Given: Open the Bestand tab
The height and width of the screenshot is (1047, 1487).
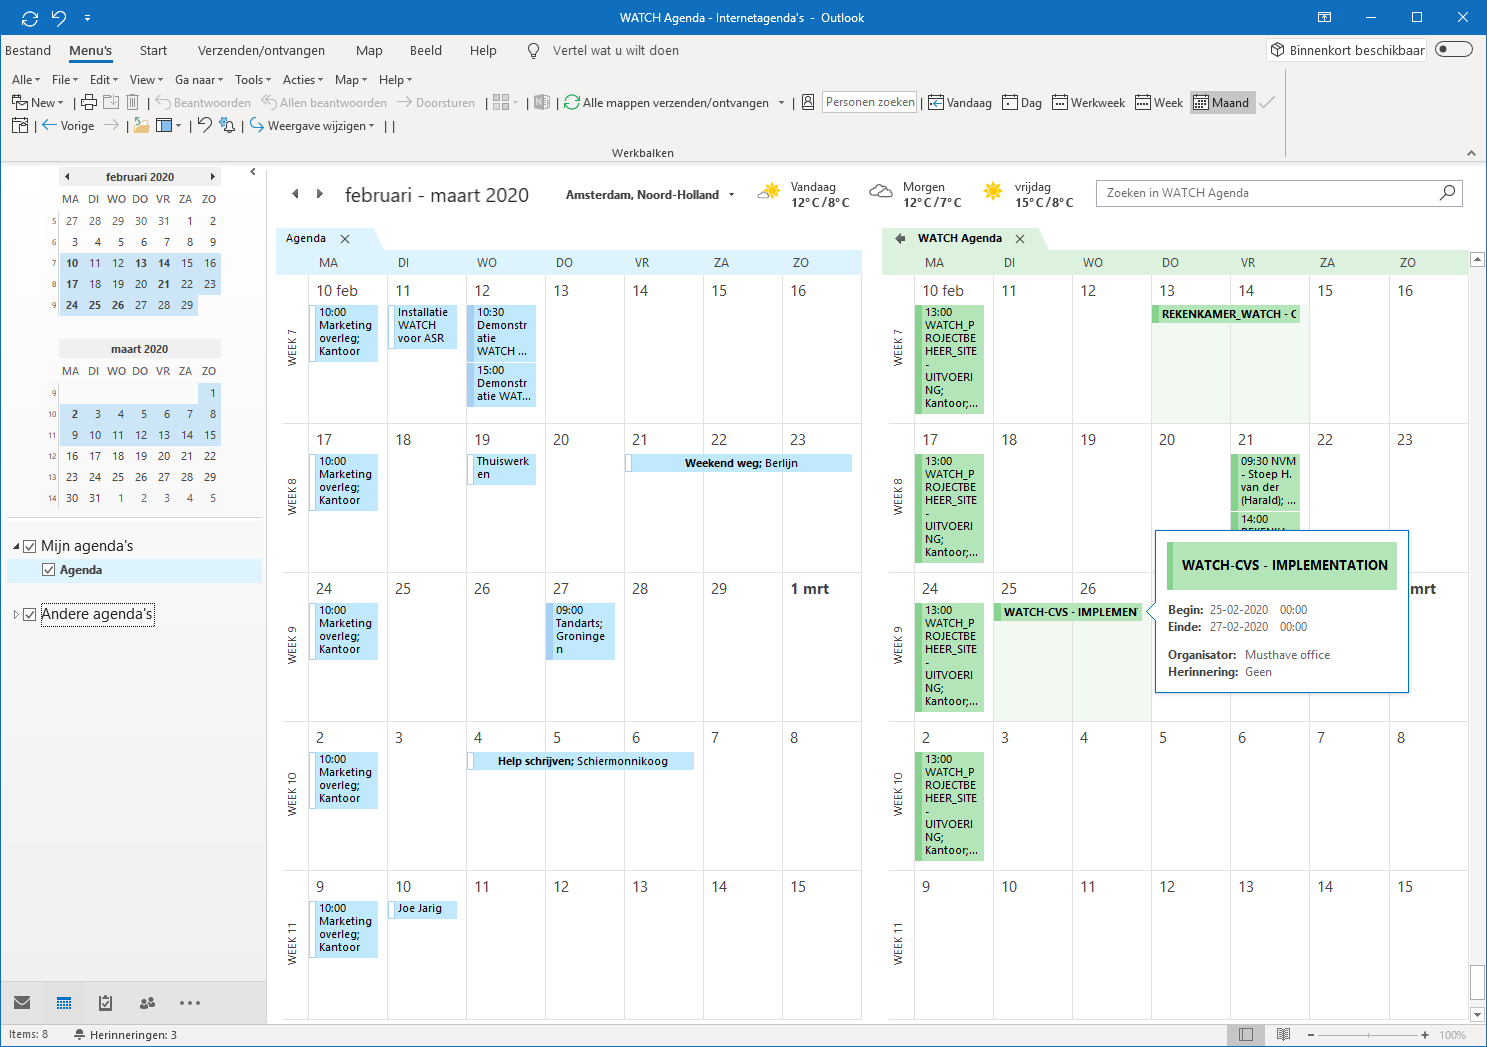Looking at the screenshot, I should coord(28,50).
